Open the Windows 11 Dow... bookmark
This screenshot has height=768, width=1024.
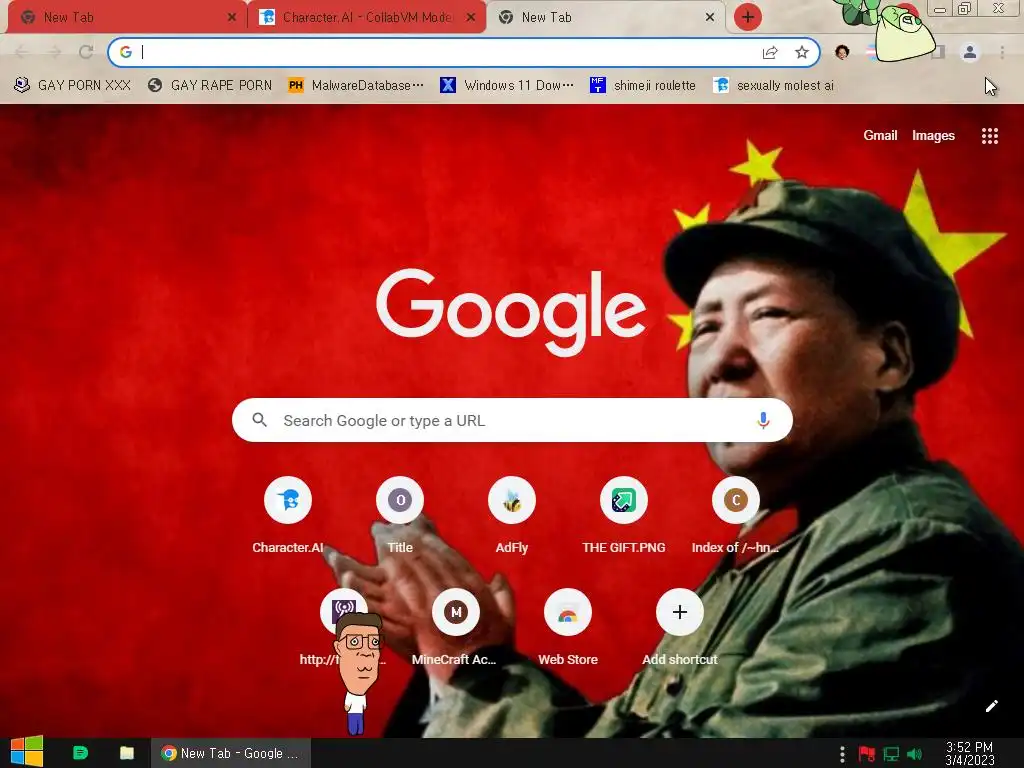[507, 85]
